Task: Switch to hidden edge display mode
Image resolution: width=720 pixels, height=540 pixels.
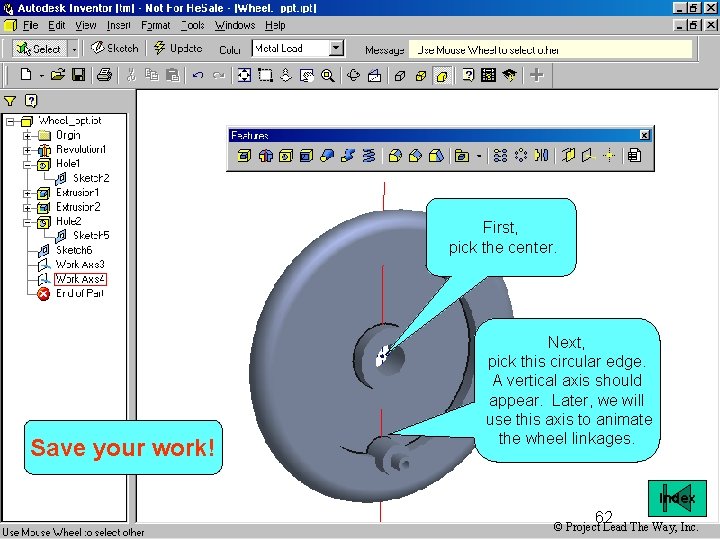Action: pyautogui.click(x=421, y=75)
